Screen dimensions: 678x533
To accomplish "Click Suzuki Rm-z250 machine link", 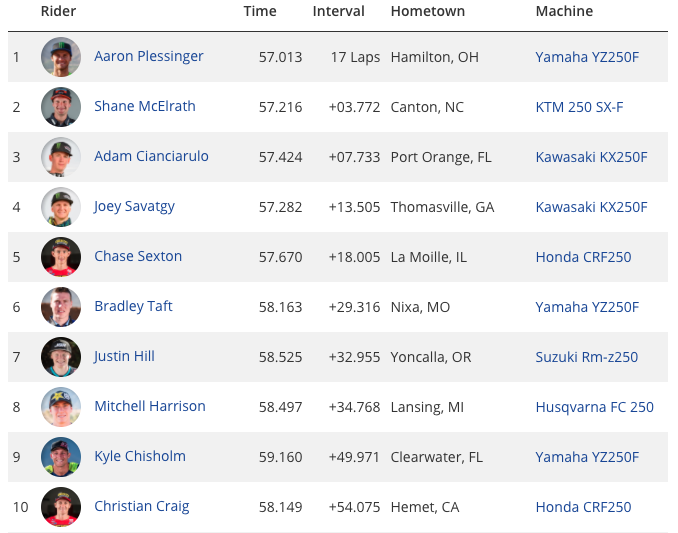I will tap(587, 357).
